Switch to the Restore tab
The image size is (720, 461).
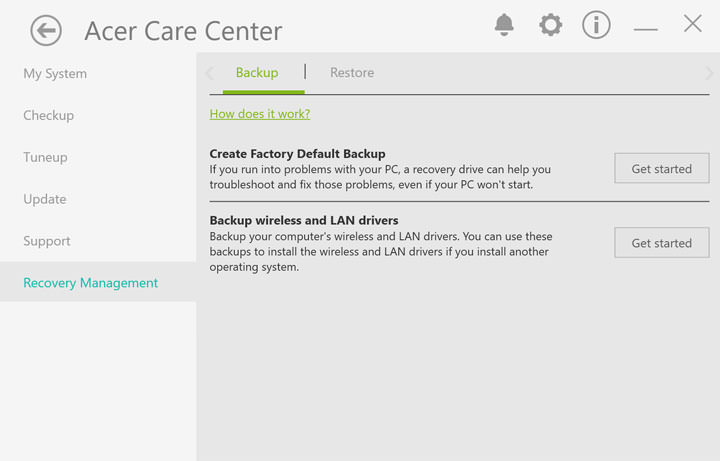point(352,73)
